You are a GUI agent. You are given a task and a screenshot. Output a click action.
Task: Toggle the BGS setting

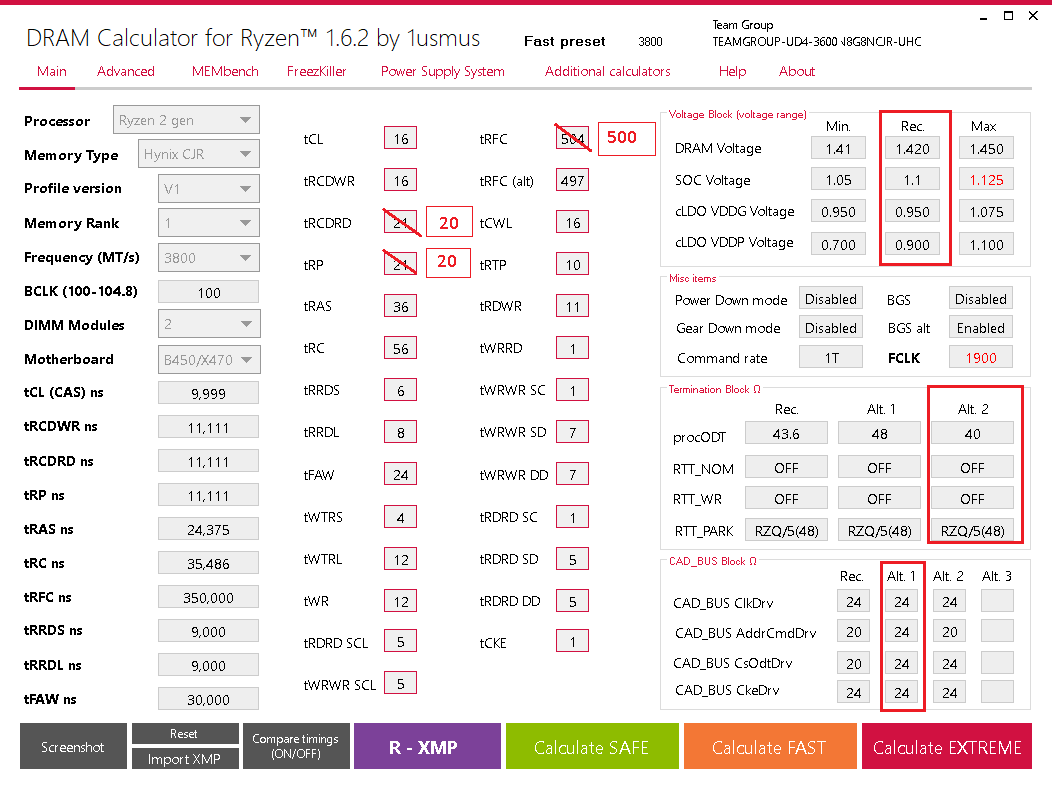pyautogui.click(x=980, y=298)
